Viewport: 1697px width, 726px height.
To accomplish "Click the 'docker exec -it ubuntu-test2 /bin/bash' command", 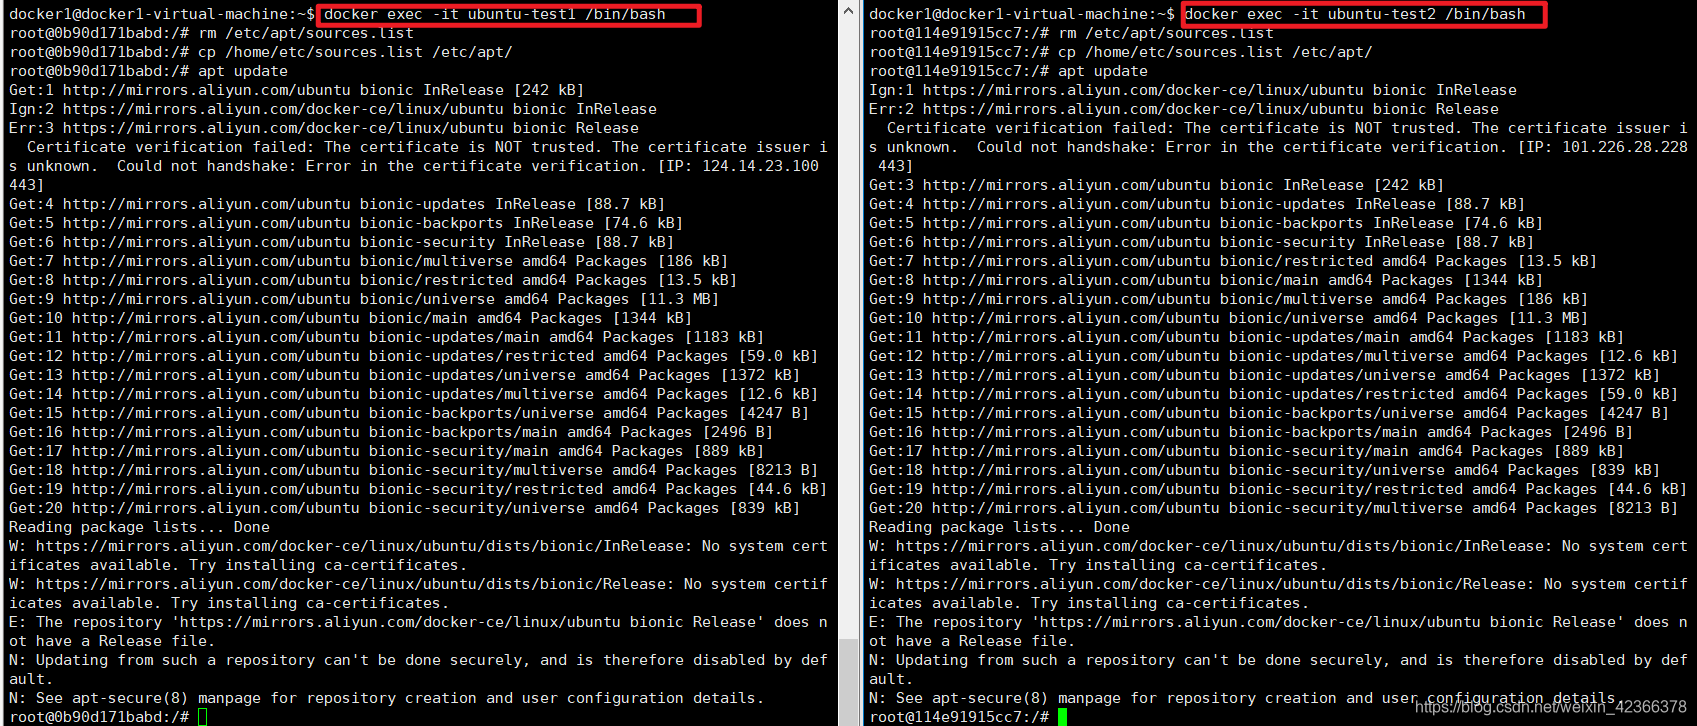I will coord(1355,14).
